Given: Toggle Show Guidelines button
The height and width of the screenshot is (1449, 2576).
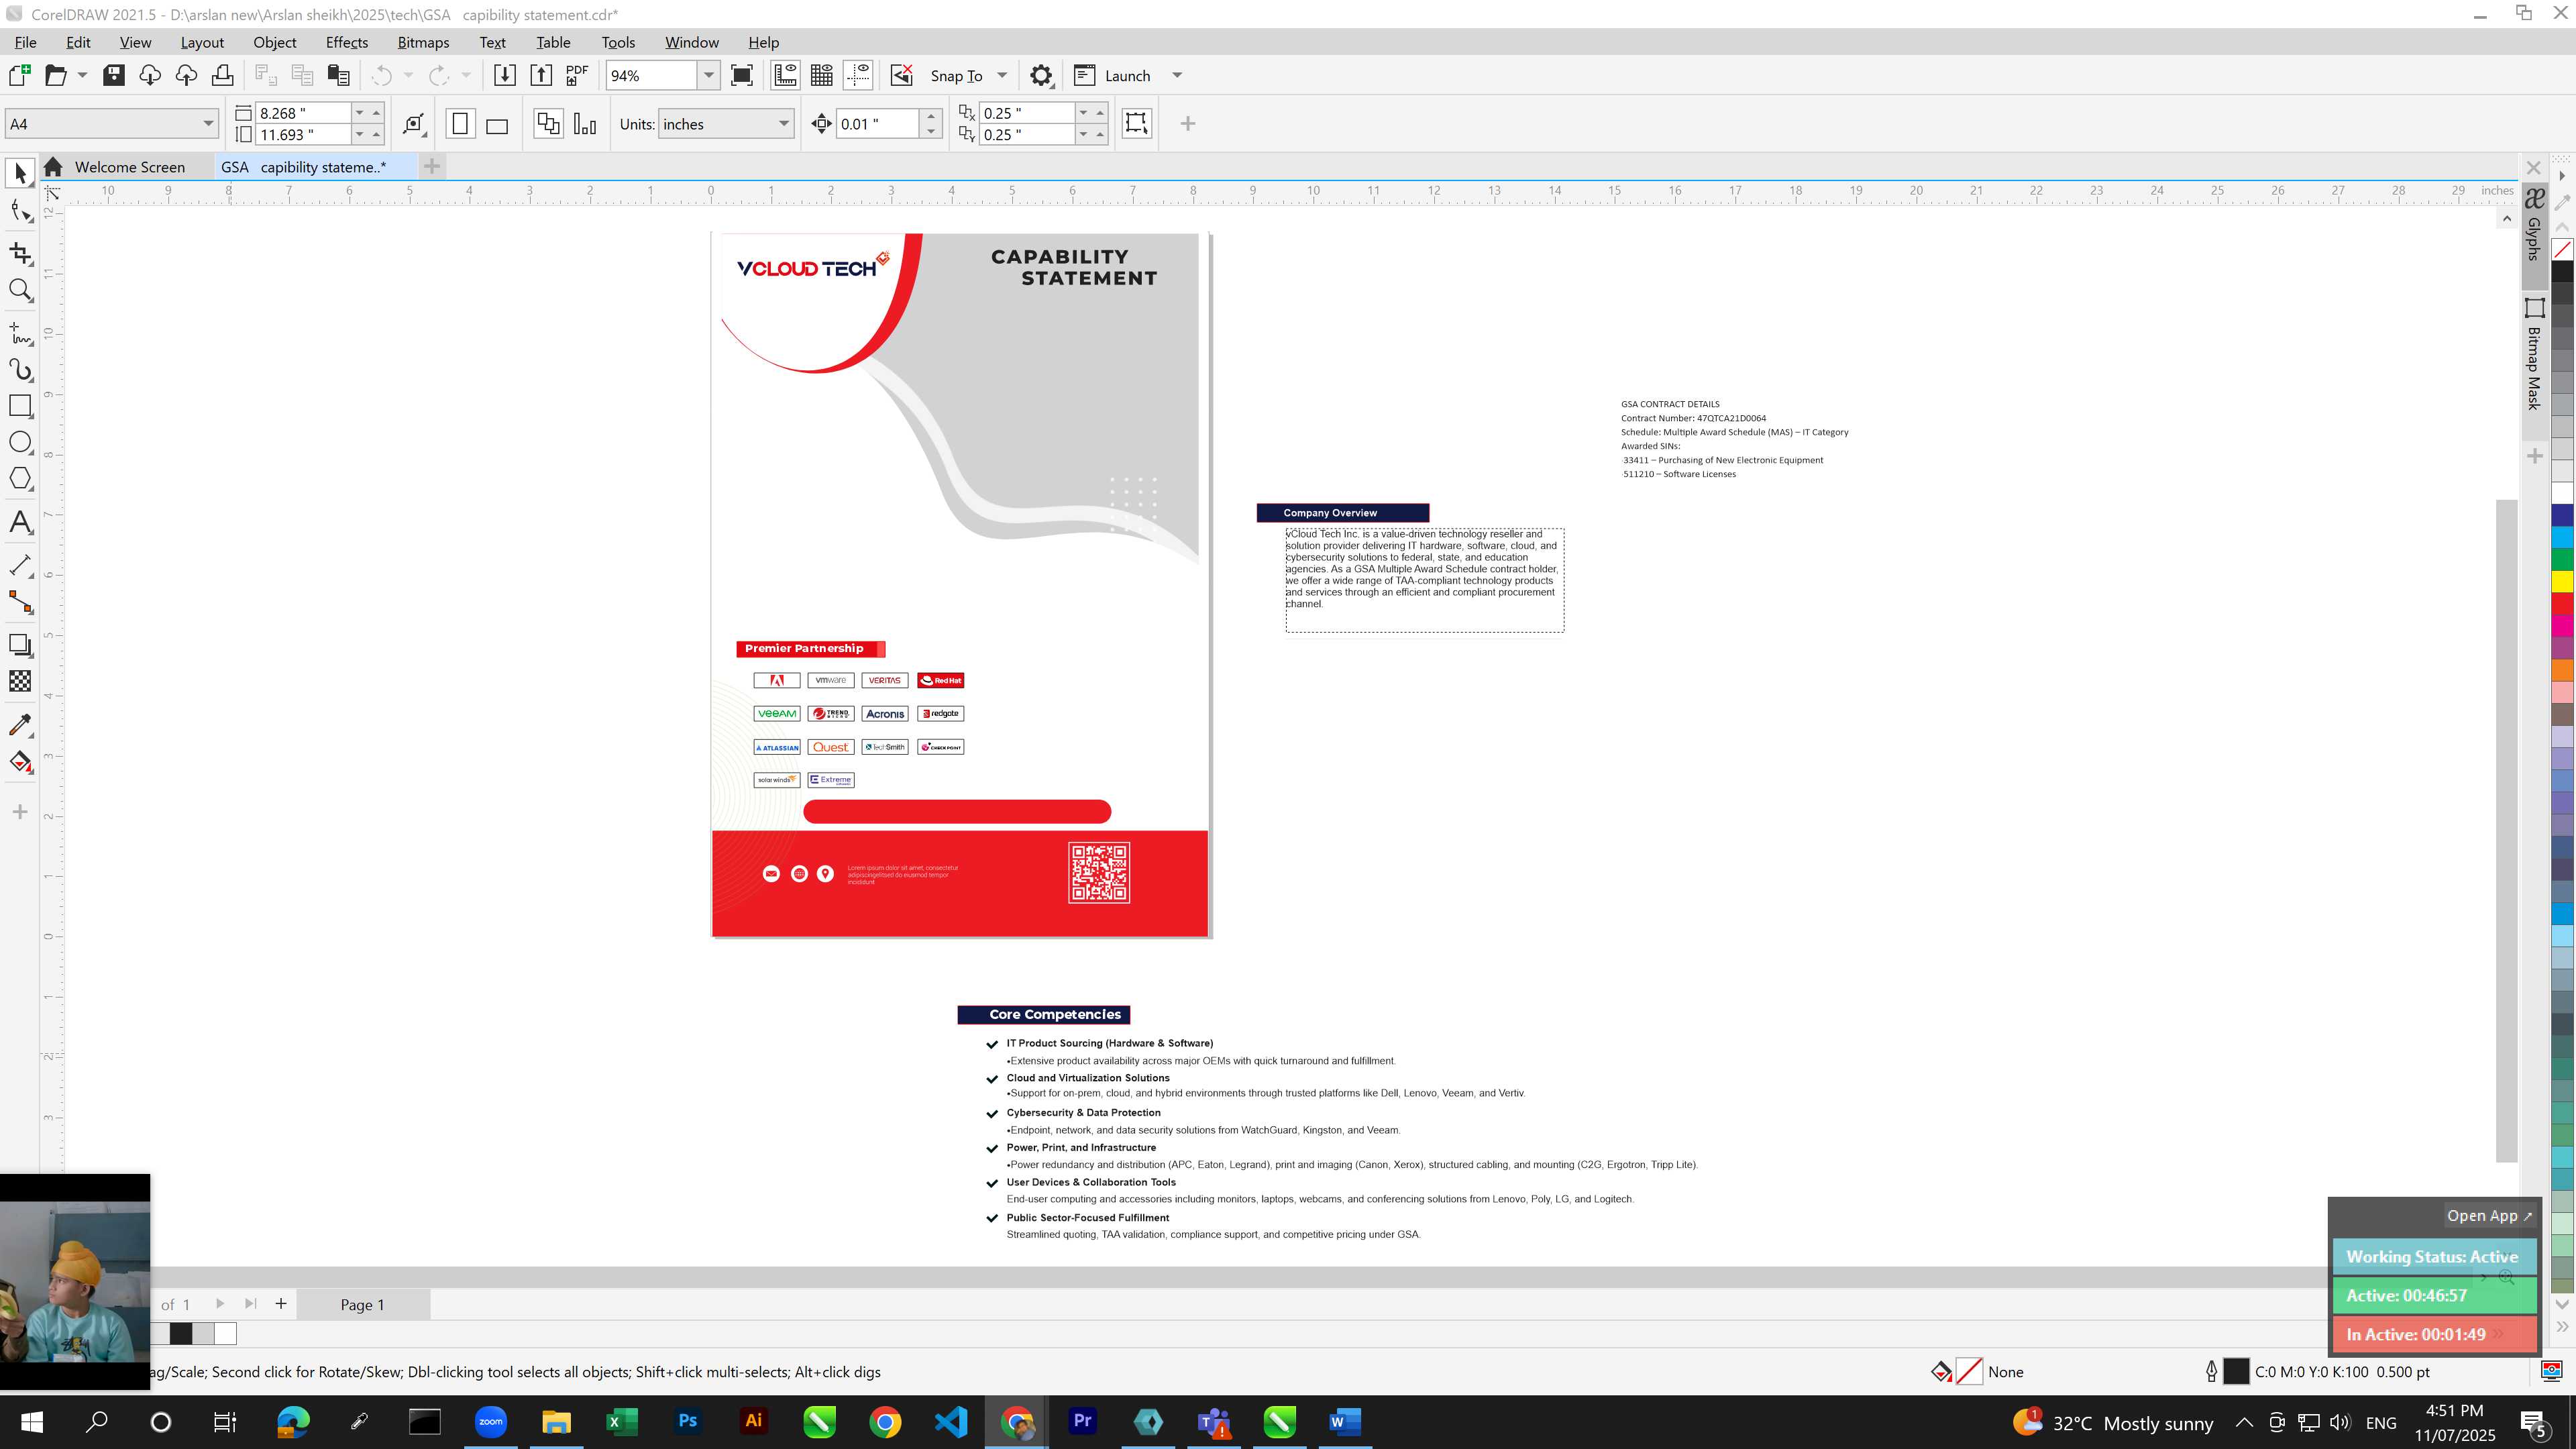Looking at the screenshot, I should pos(858,75).
